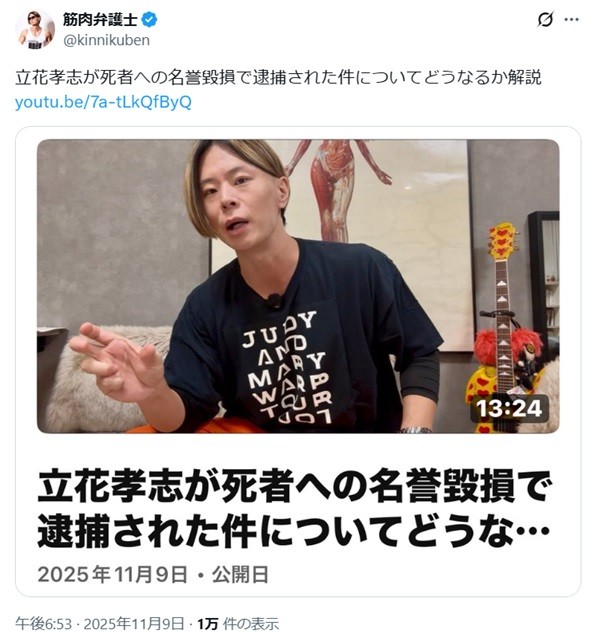Click the 13:24 duration badge
This screenshot has width=596, height=637.
pos(509,408)
